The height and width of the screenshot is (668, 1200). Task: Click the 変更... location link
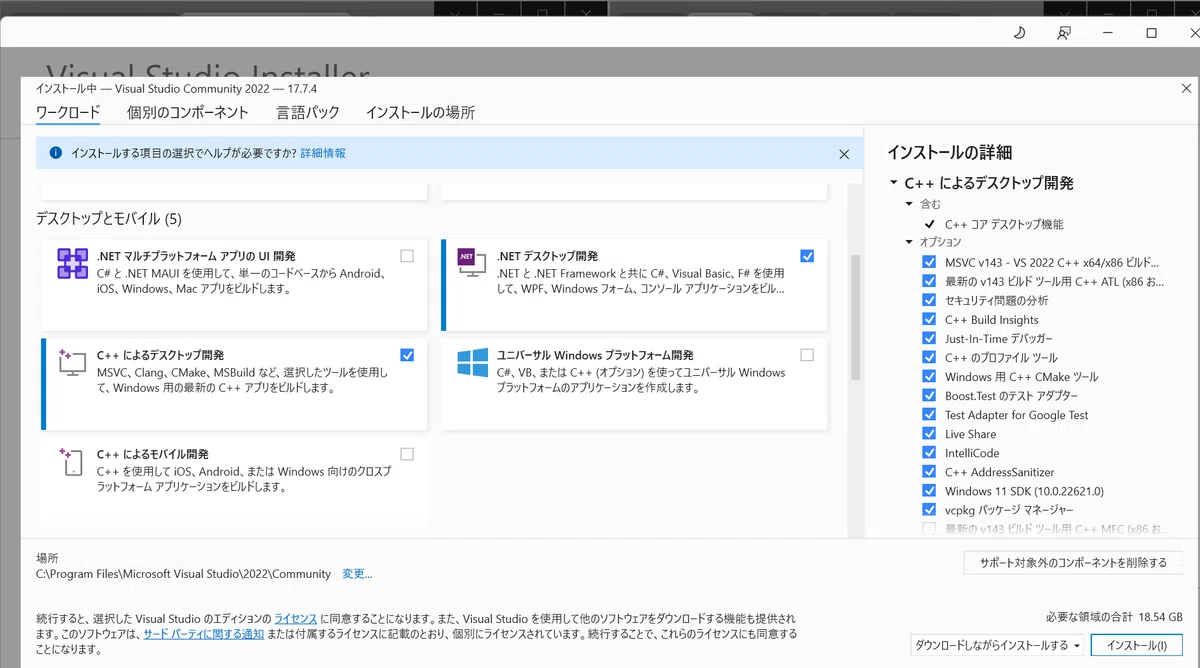[357, 574]
